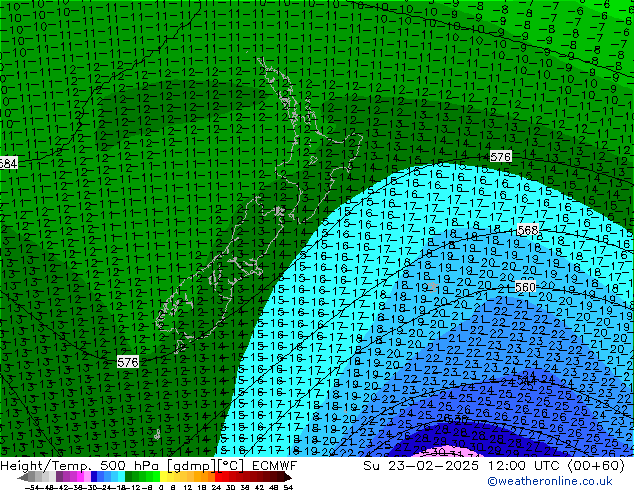Select the dark blue swatch in the legend
634x490 pixels.
click(94, 477)
